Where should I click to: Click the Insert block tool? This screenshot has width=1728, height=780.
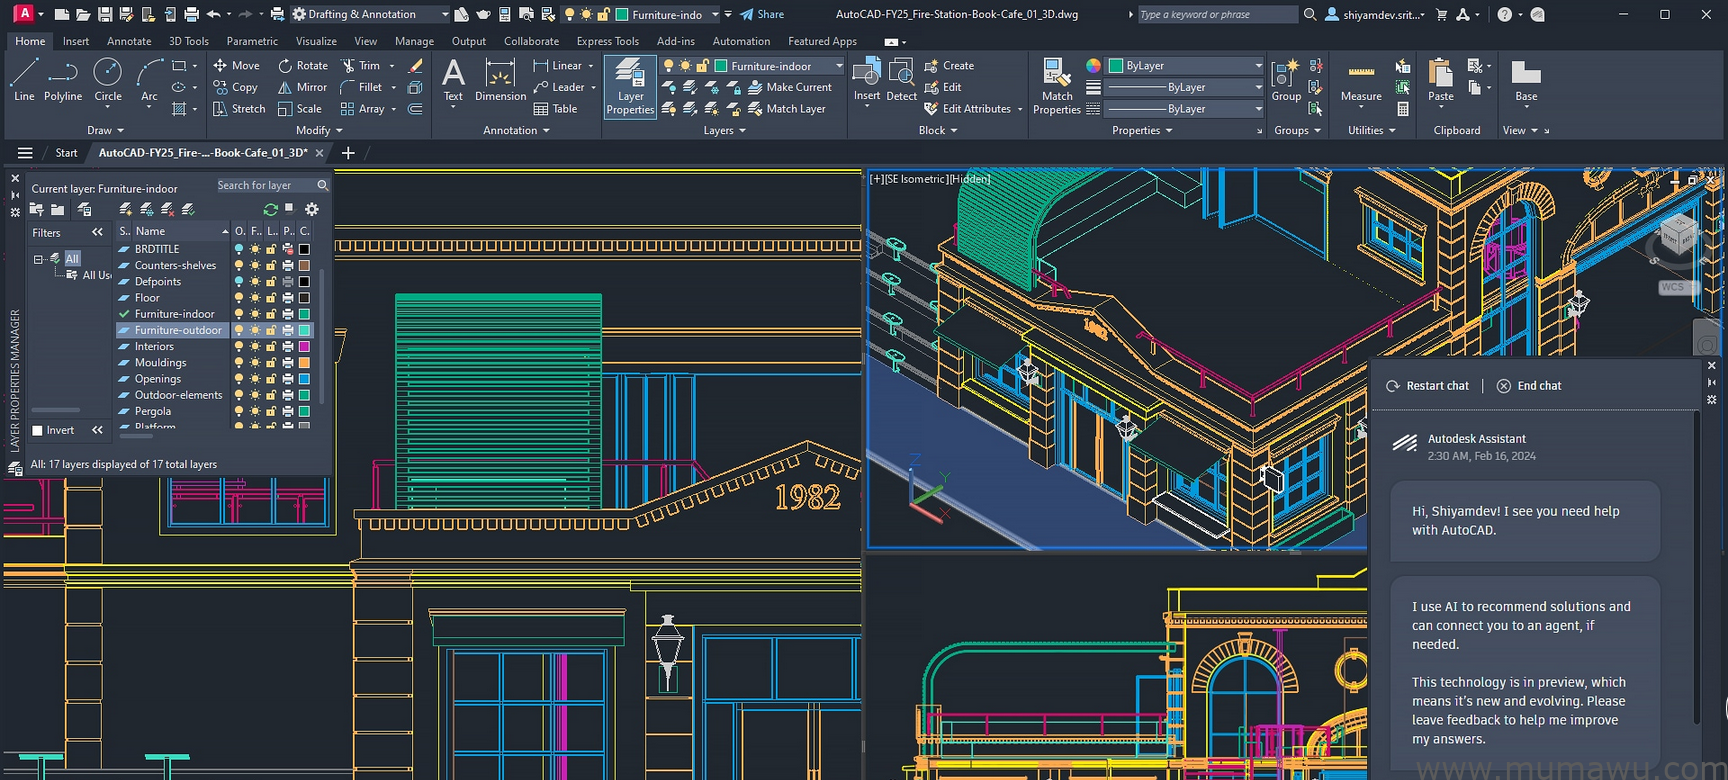(867, 80)
